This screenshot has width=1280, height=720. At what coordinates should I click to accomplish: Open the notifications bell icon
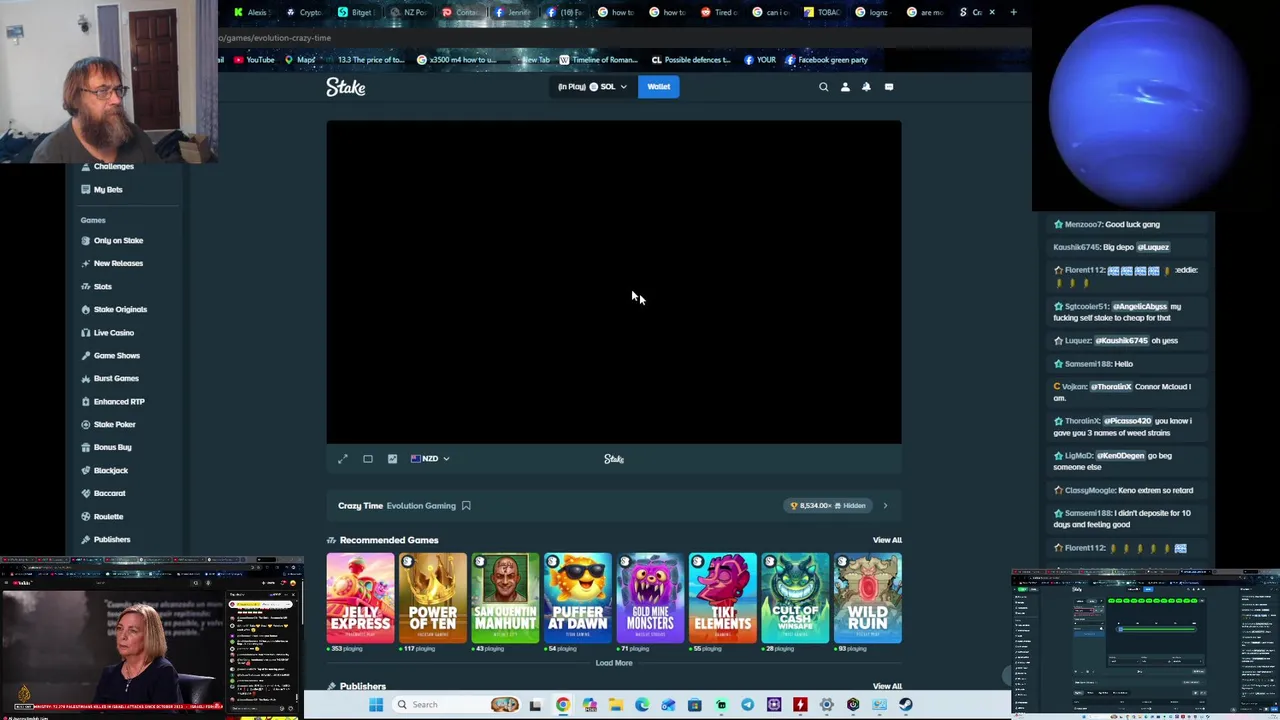866,87
